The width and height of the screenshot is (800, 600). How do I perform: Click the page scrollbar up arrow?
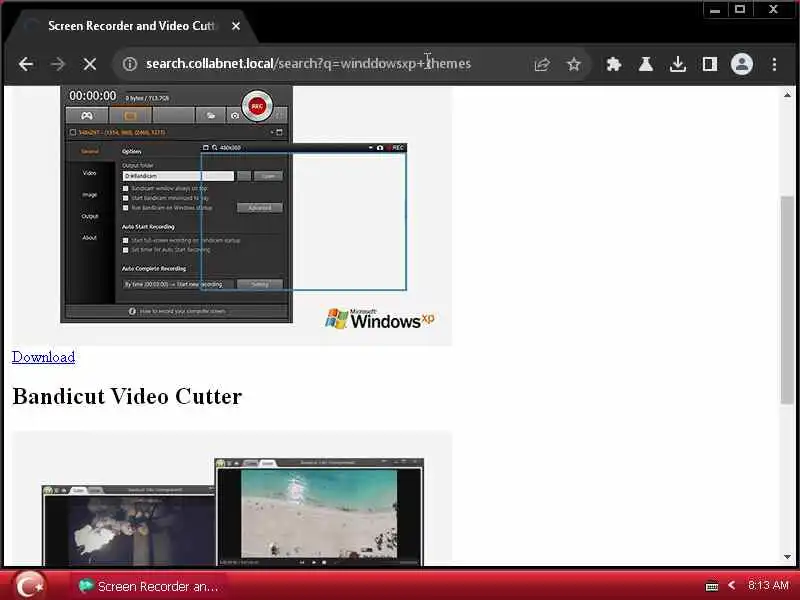pos(787,95)
